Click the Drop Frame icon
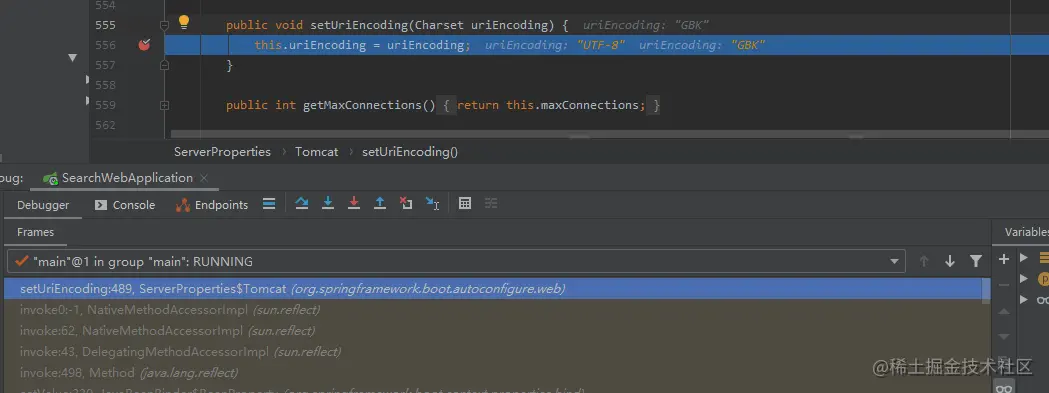The height and width of the screenshot is (393, 1049). (x=406, y=204)
